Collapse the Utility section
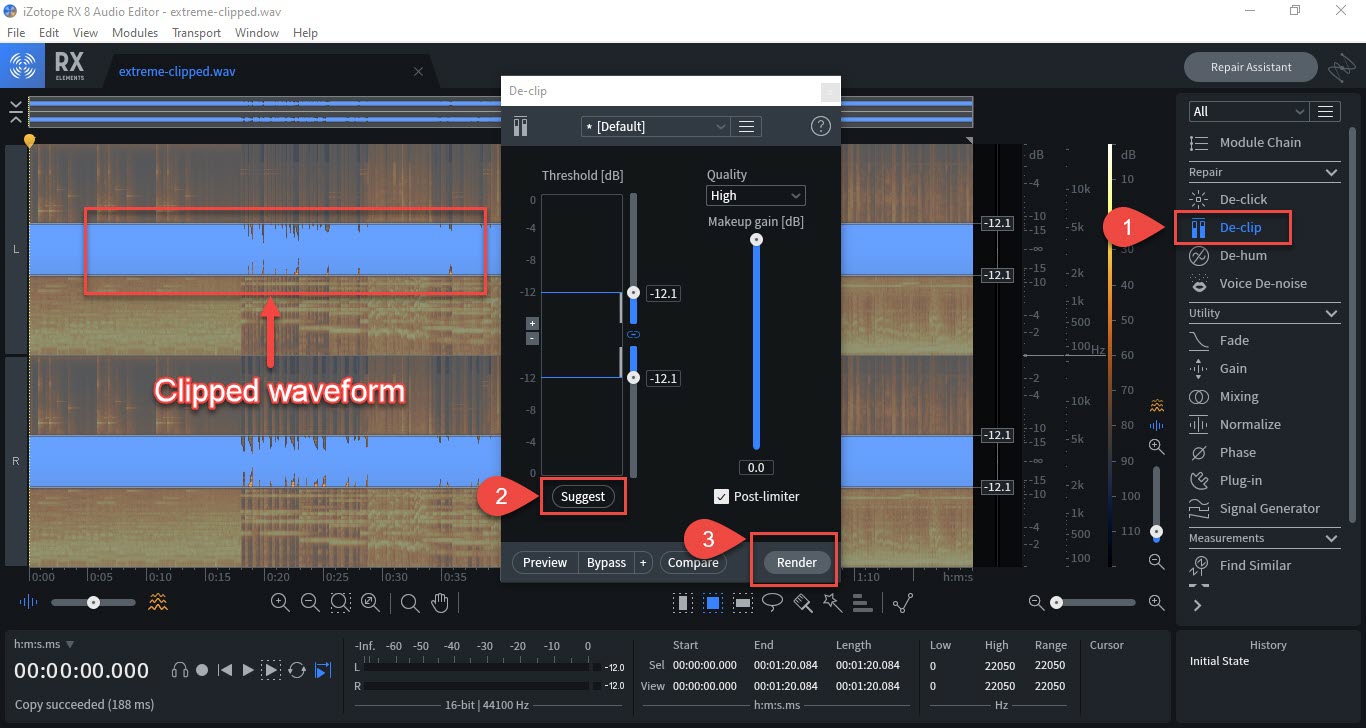 pos(1331,313)
